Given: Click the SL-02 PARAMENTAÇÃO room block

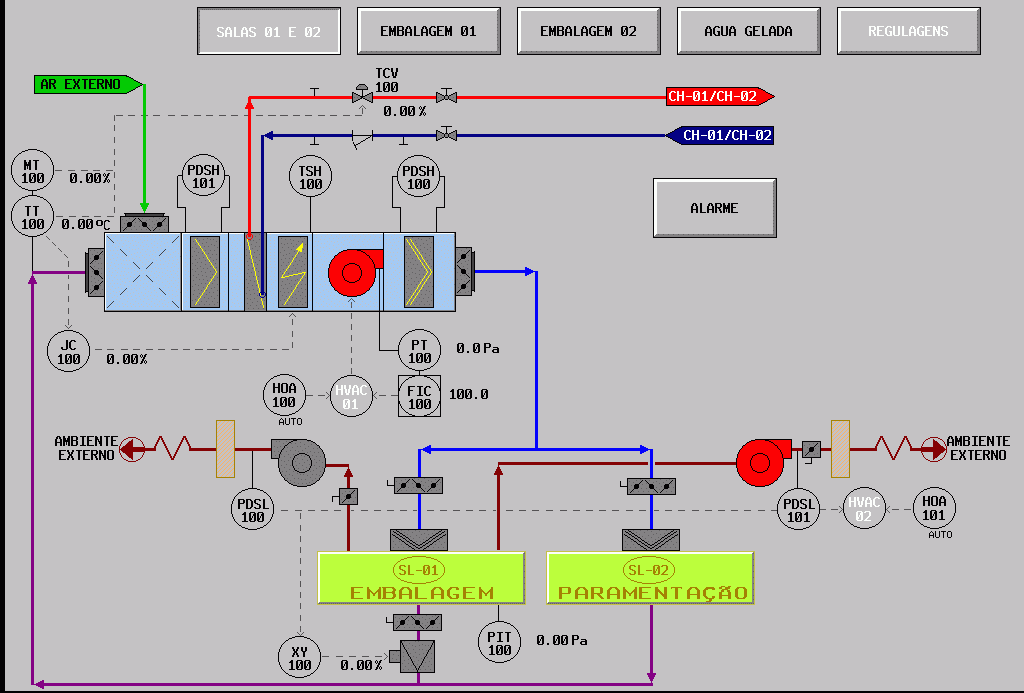Looking at the screenshot, I should (x=651, y=578).
